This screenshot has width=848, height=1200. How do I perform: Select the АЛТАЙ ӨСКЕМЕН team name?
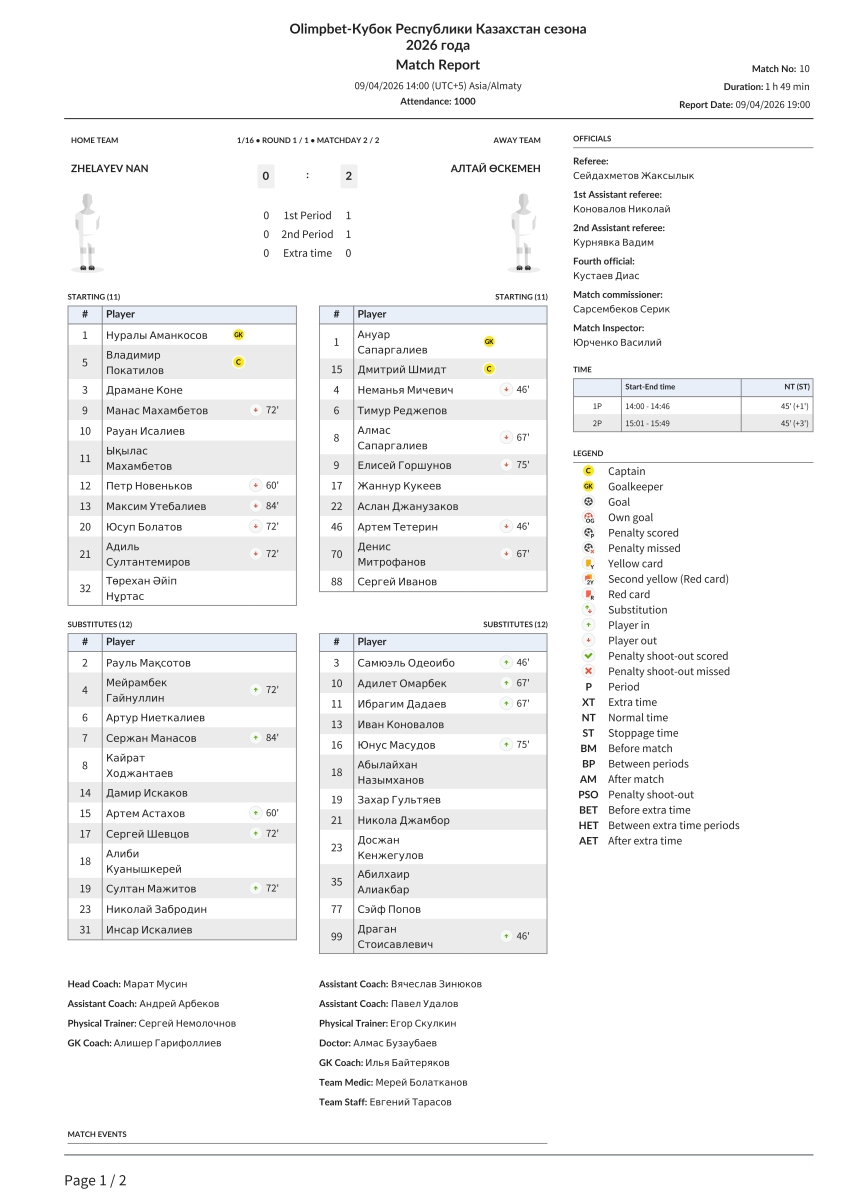[x=496, y=168]
